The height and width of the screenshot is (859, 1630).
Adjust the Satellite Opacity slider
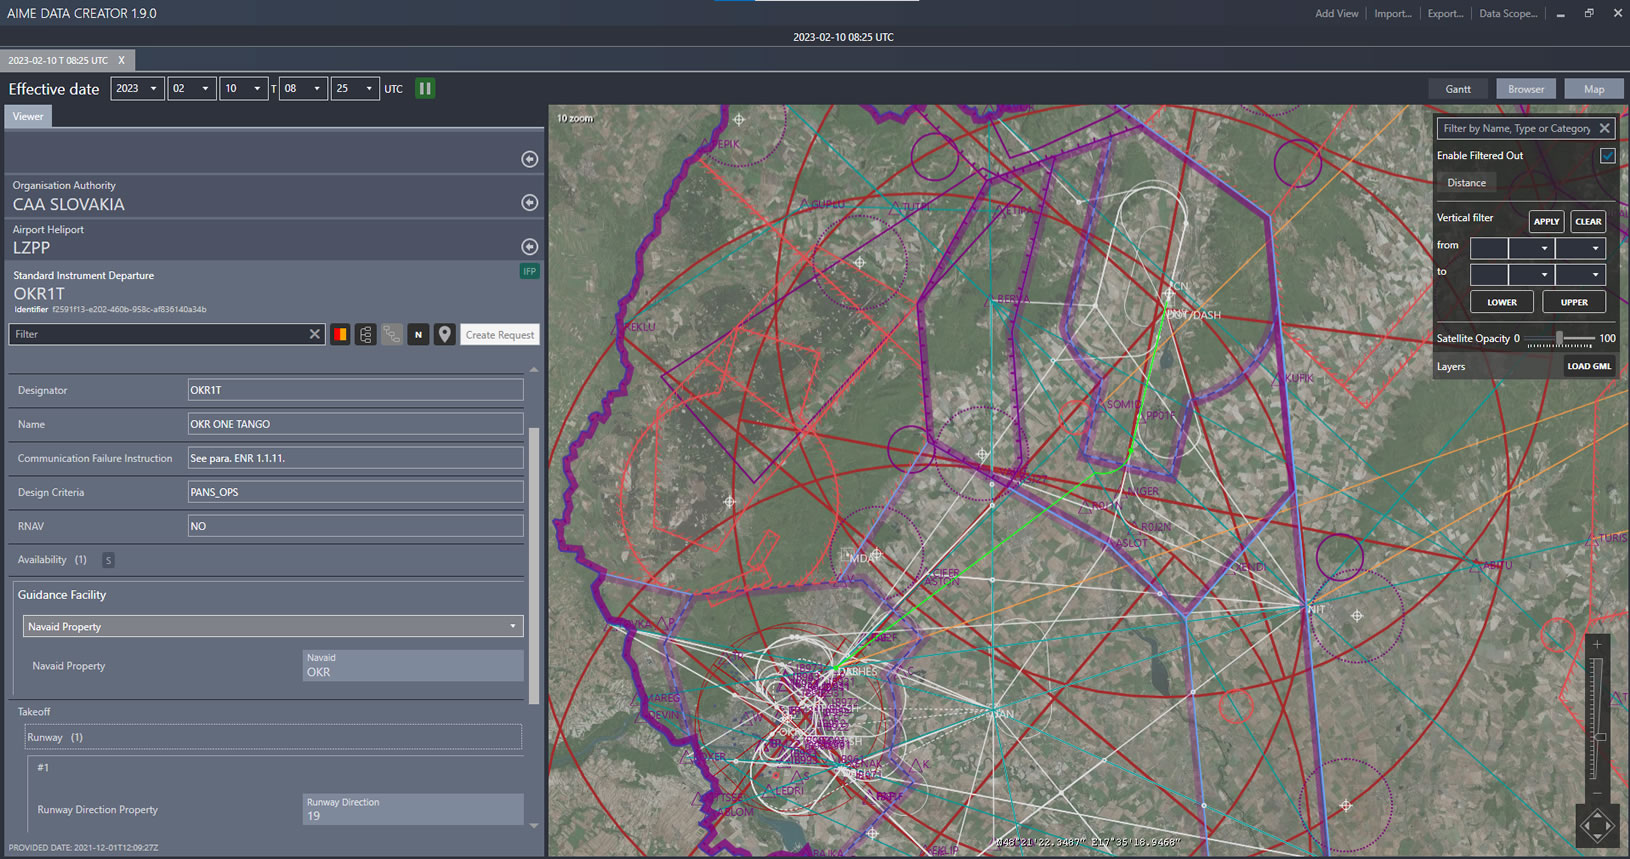coord(1559,339)
